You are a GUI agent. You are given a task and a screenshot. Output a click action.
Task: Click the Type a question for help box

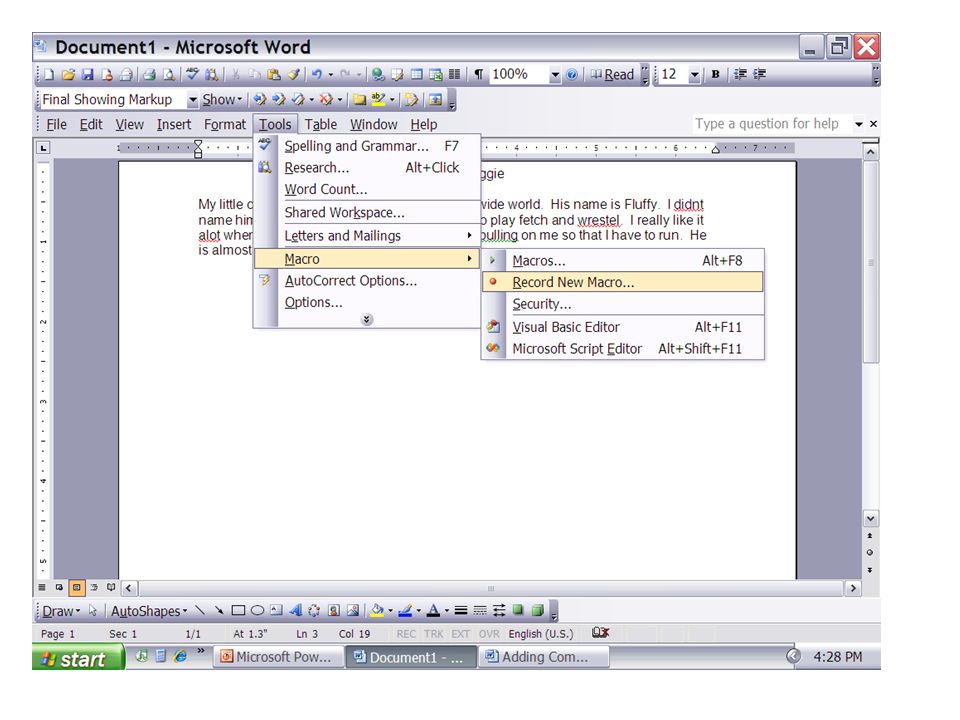coord(771,124)
